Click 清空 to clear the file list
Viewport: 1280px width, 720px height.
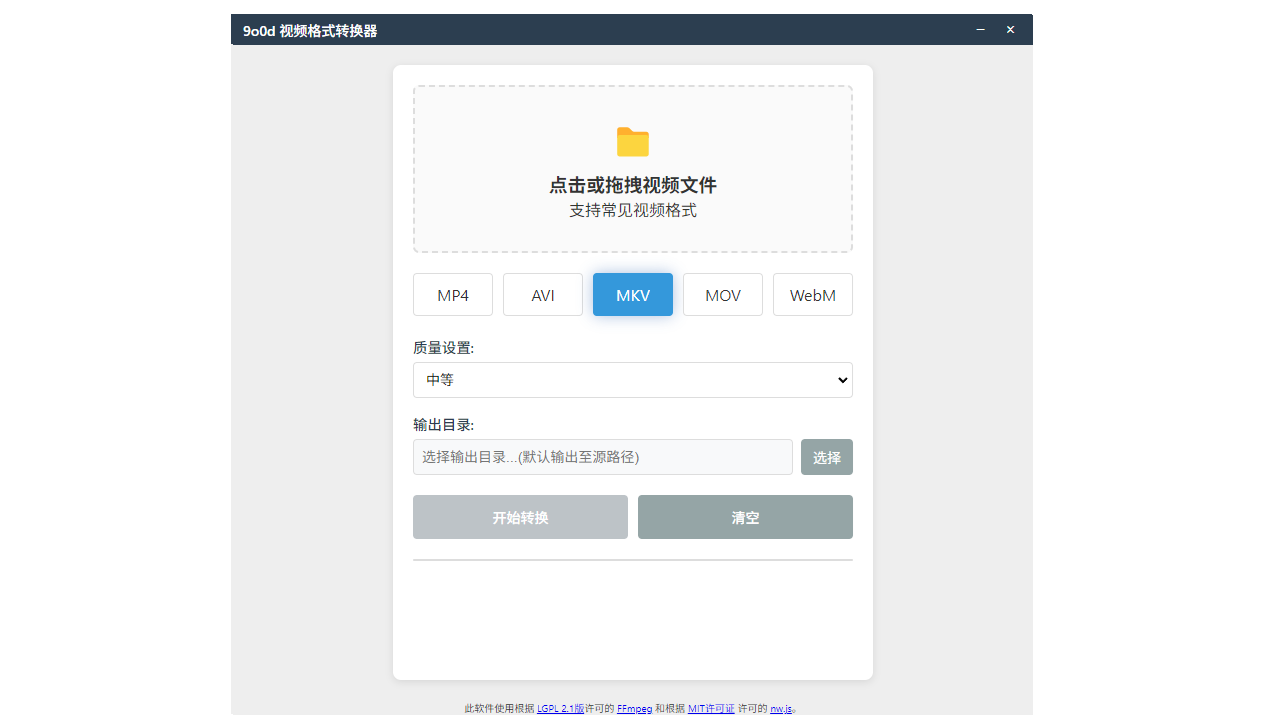(x=744, y=517)
